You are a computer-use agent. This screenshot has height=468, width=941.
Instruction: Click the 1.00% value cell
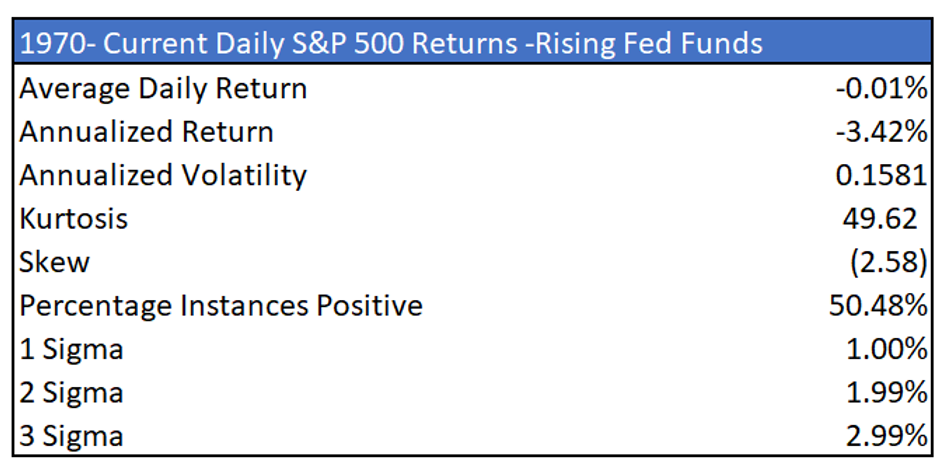[887, 349]
